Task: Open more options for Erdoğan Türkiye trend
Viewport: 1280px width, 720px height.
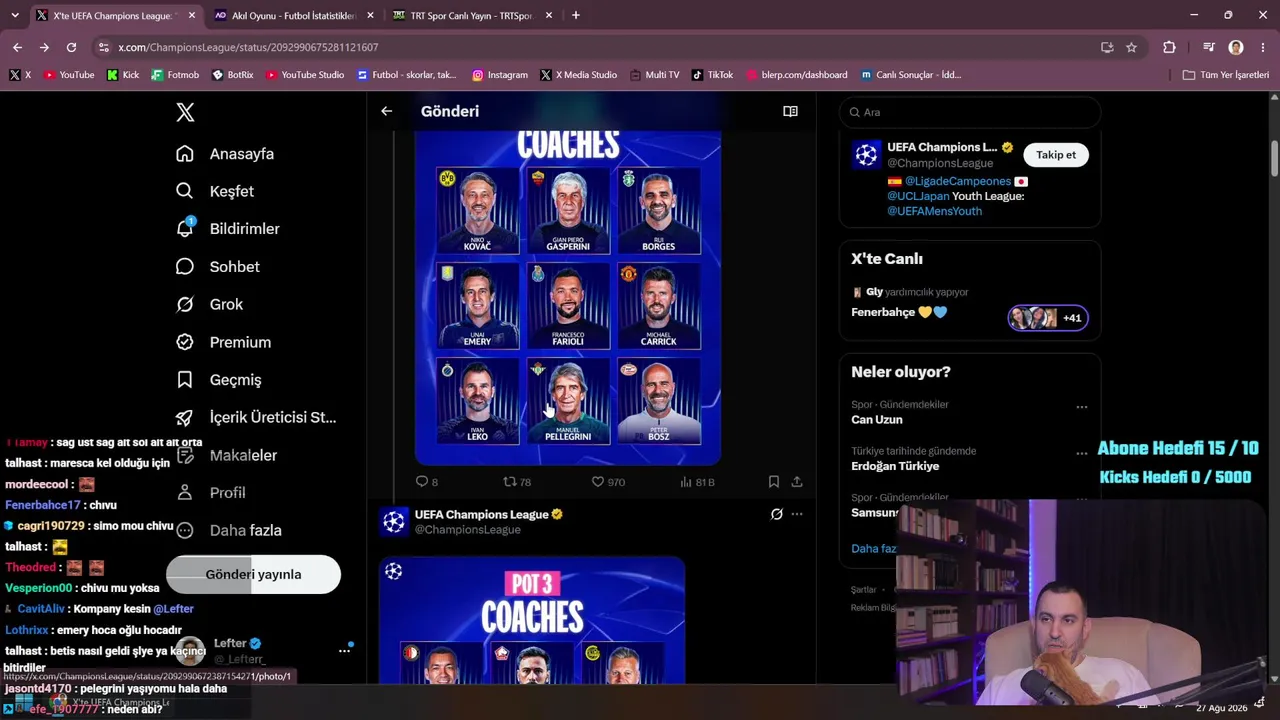Action: point(1081,453)
